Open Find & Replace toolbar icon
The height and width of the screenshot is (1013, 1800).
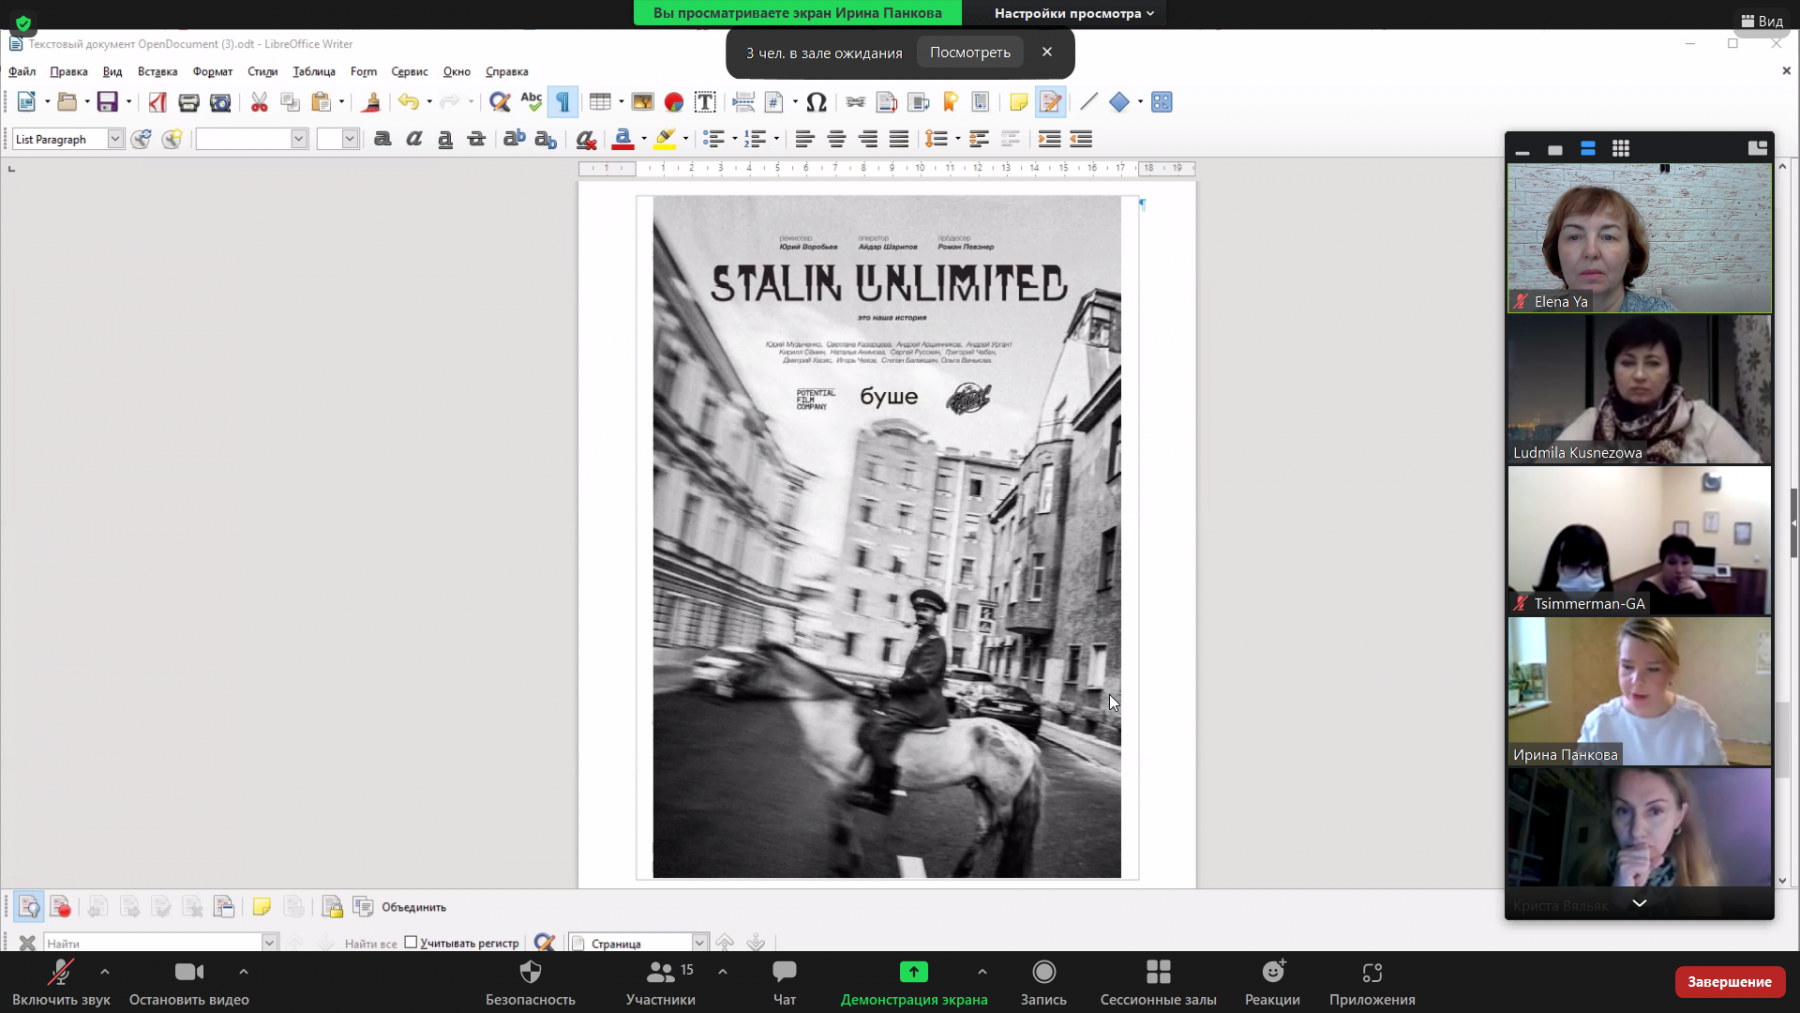[x=500, y=102]
